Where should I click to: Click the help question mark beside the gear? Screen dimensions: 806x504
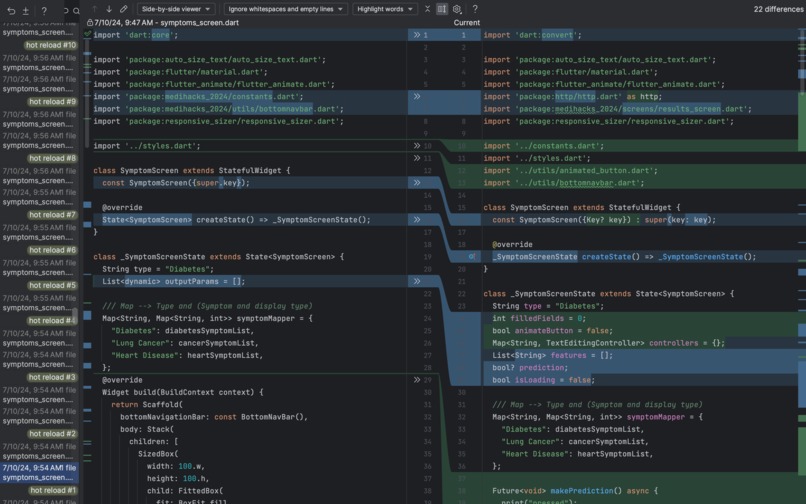pos(475,9)
